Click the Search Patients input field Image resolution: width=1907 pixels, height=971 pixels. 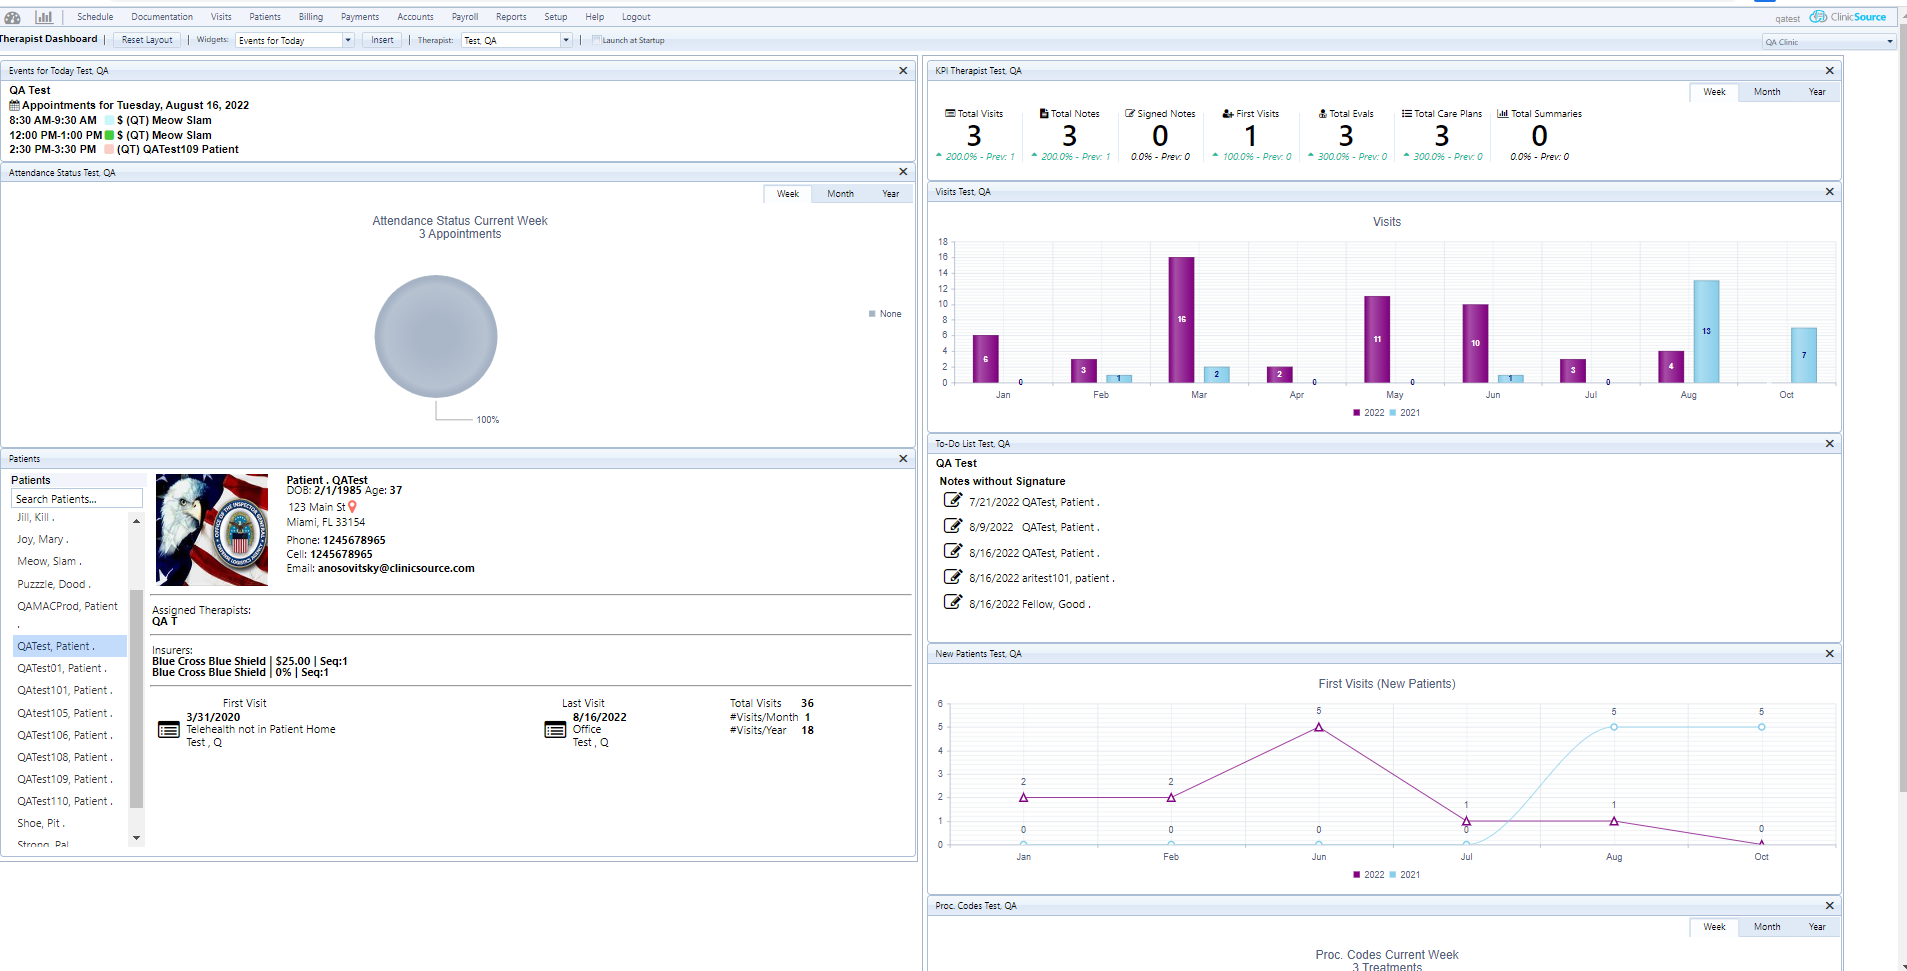(77, 498)
